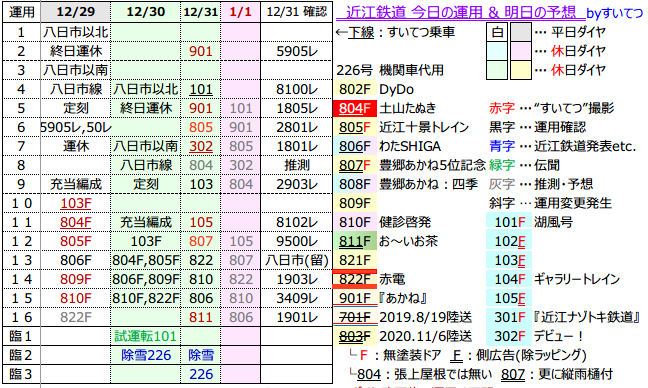Image resolution: width=648 pixels, height=388 pixels.
Task: Click the 8102レ confirmation cell
Action: click(x=297, y=222)
